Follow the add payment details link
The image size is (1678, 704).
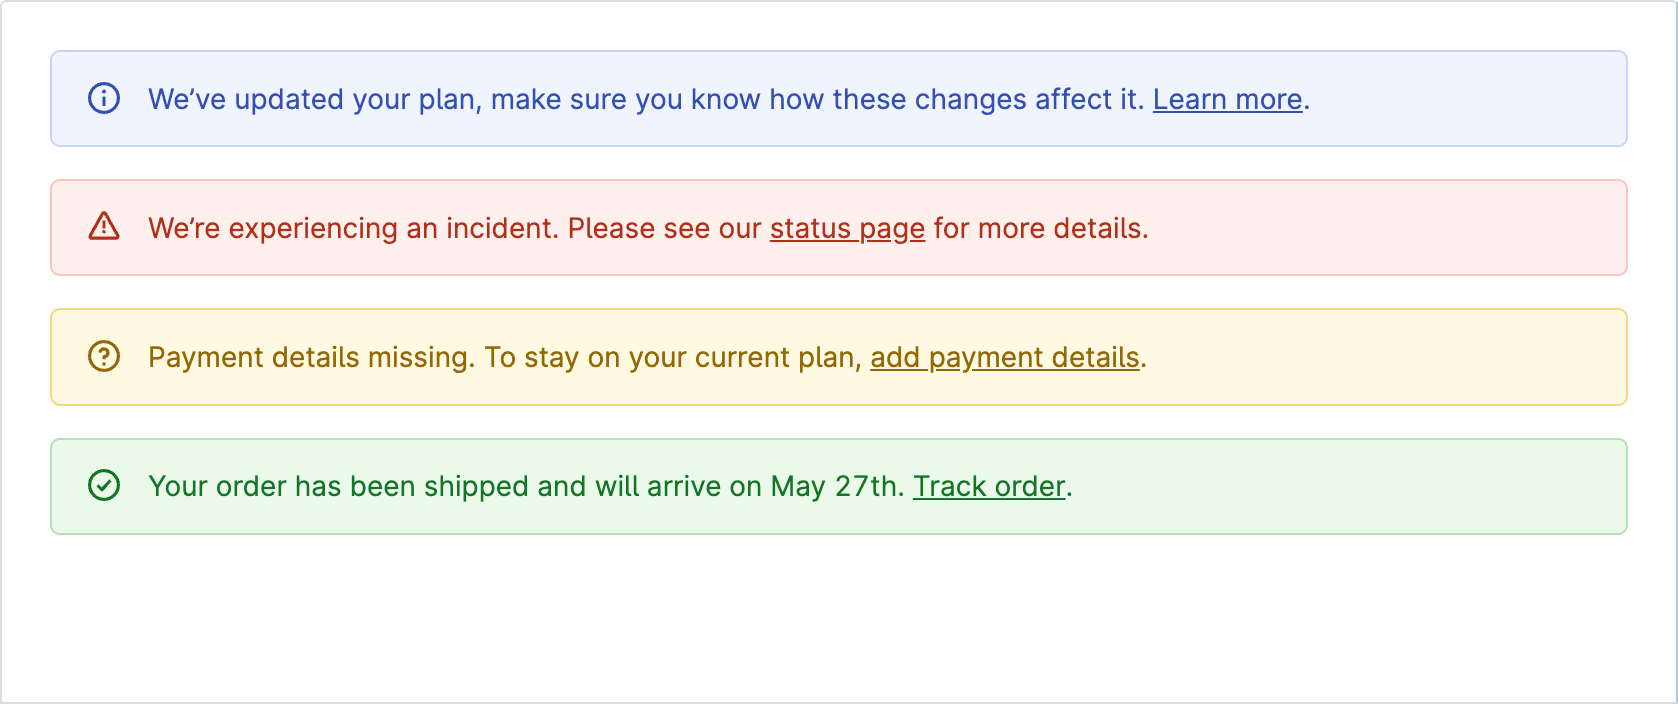[x=1005, y=357]
